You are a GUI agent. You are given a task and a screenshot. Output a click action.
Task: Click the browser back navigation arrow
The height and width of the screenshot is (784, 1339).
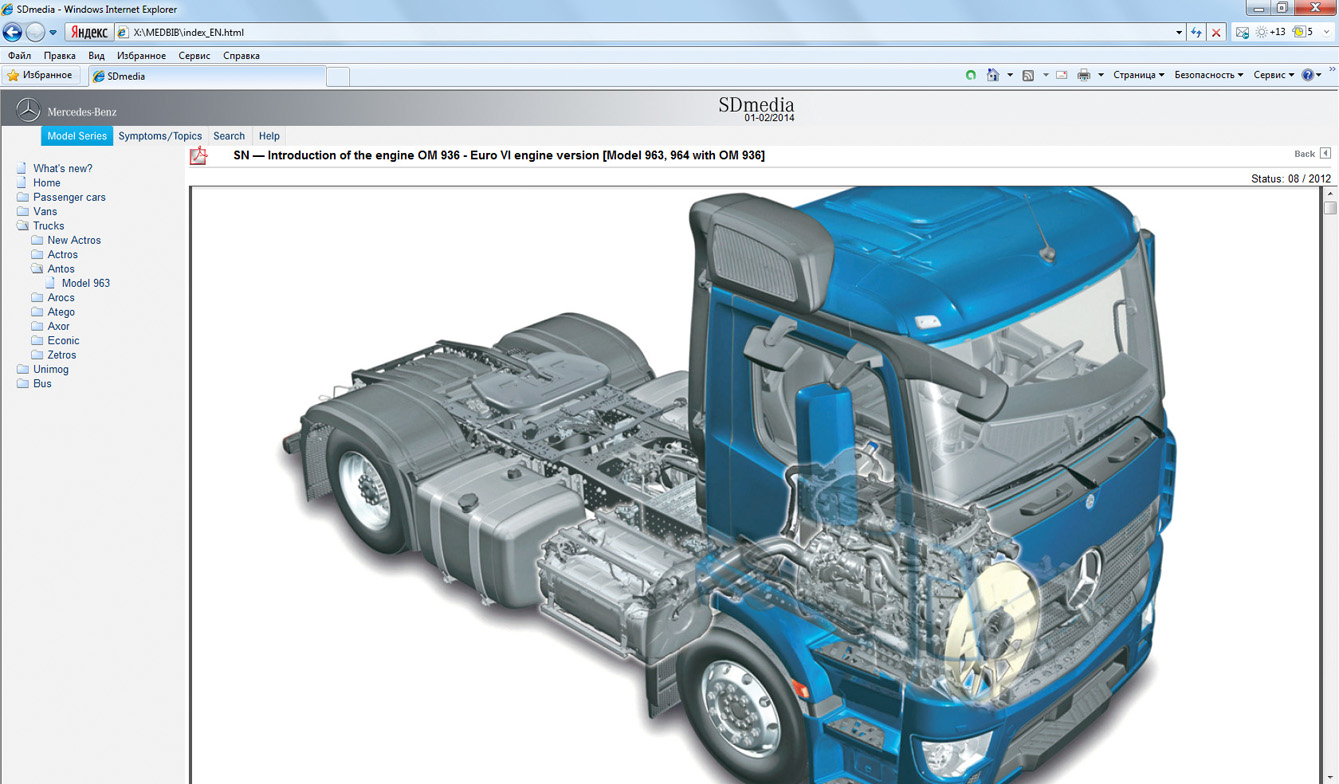[x=13, y=32]
